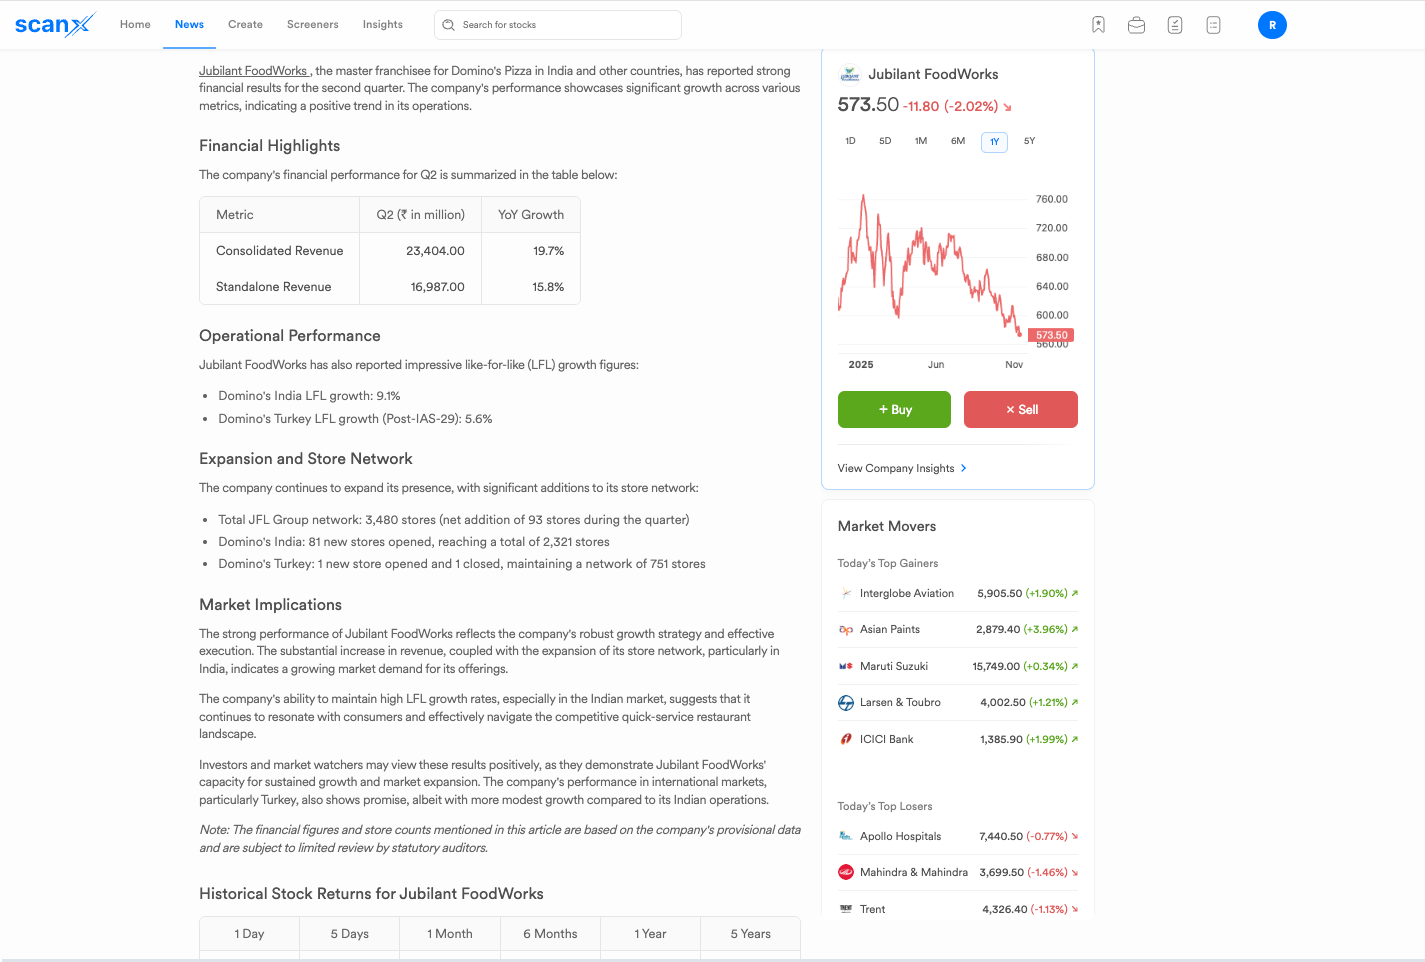This screenshot has width=1425, height=962.
Task: Click the scanx logo
Action: (x=55, y=25)
